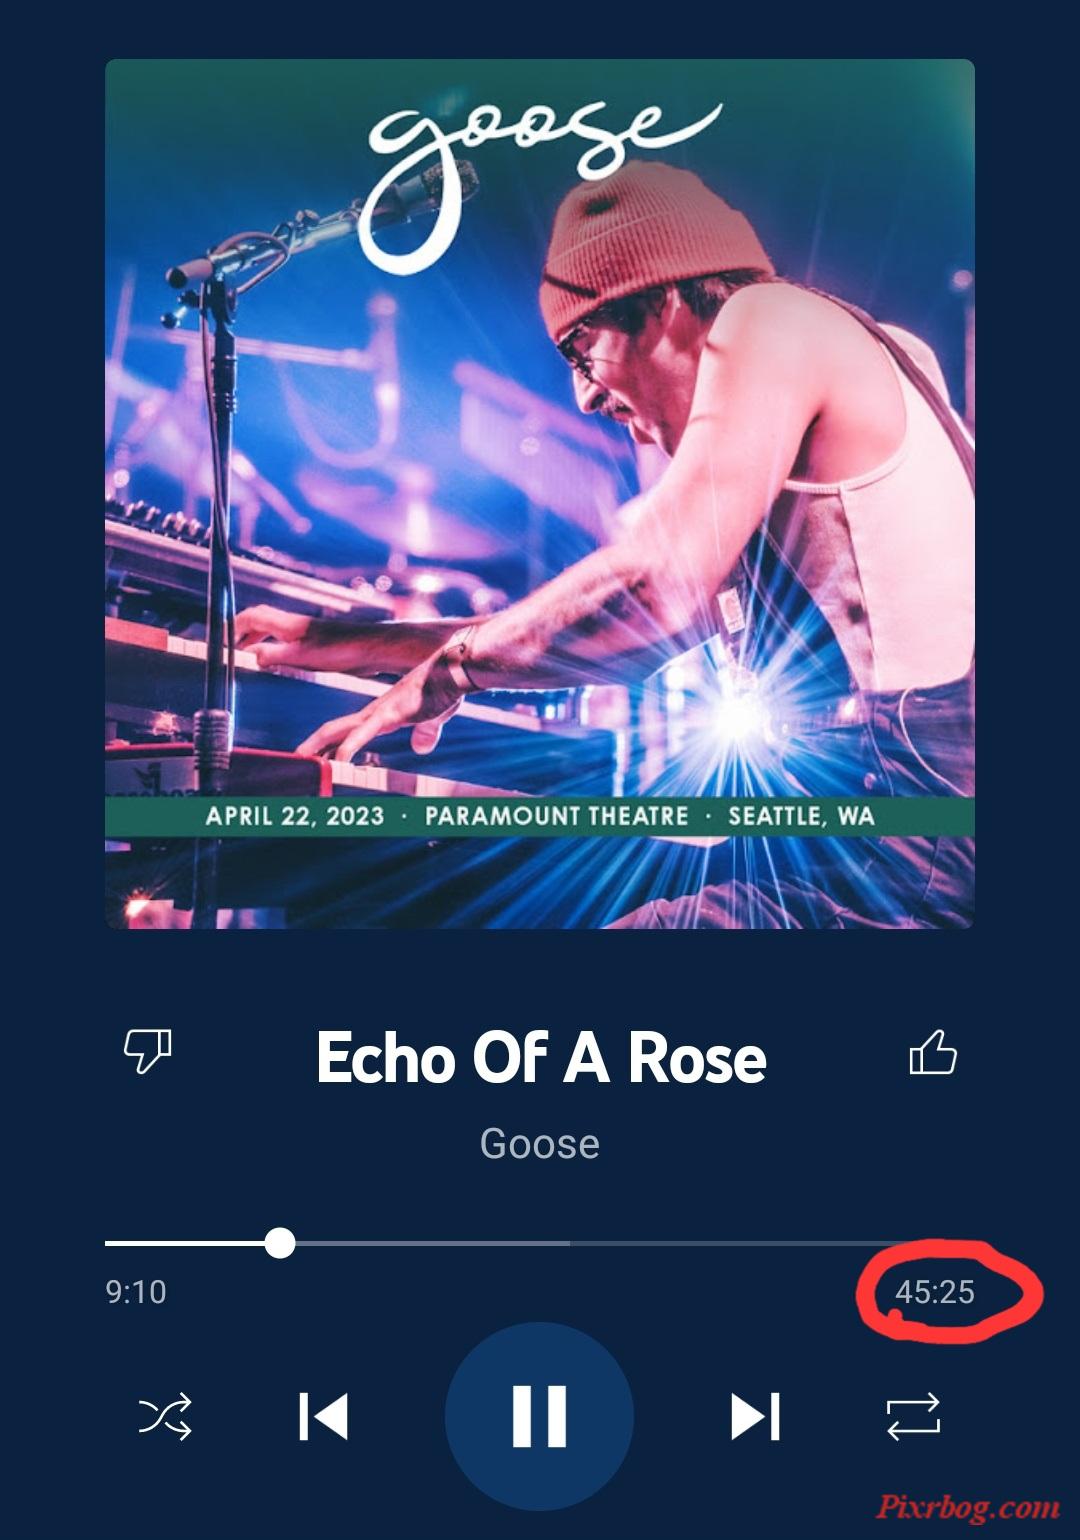Click the 9:10 elapsed time label
The height and width of the screenshot is (1540, 1080).
click(x=136, y=1292)
